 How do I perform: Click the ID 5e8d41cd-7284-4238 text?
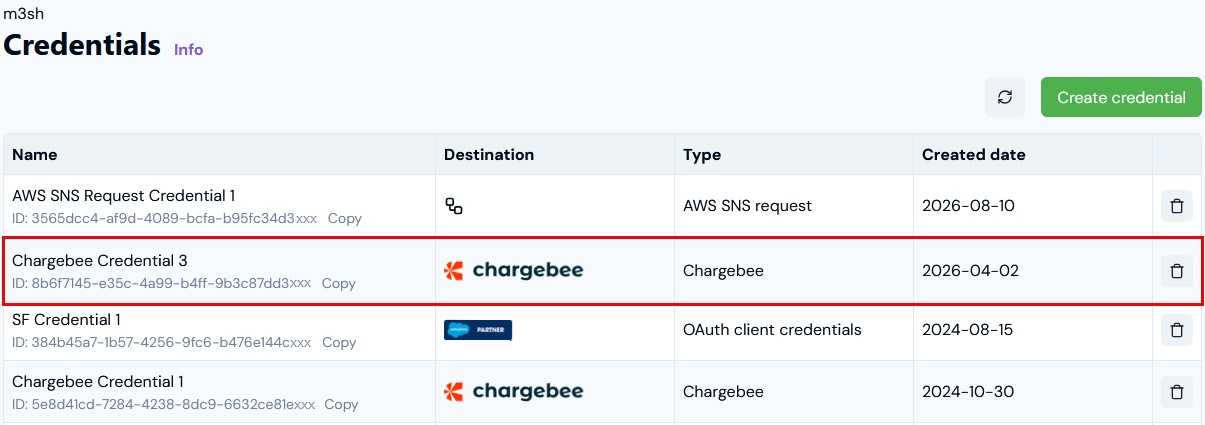click(163, 404)
